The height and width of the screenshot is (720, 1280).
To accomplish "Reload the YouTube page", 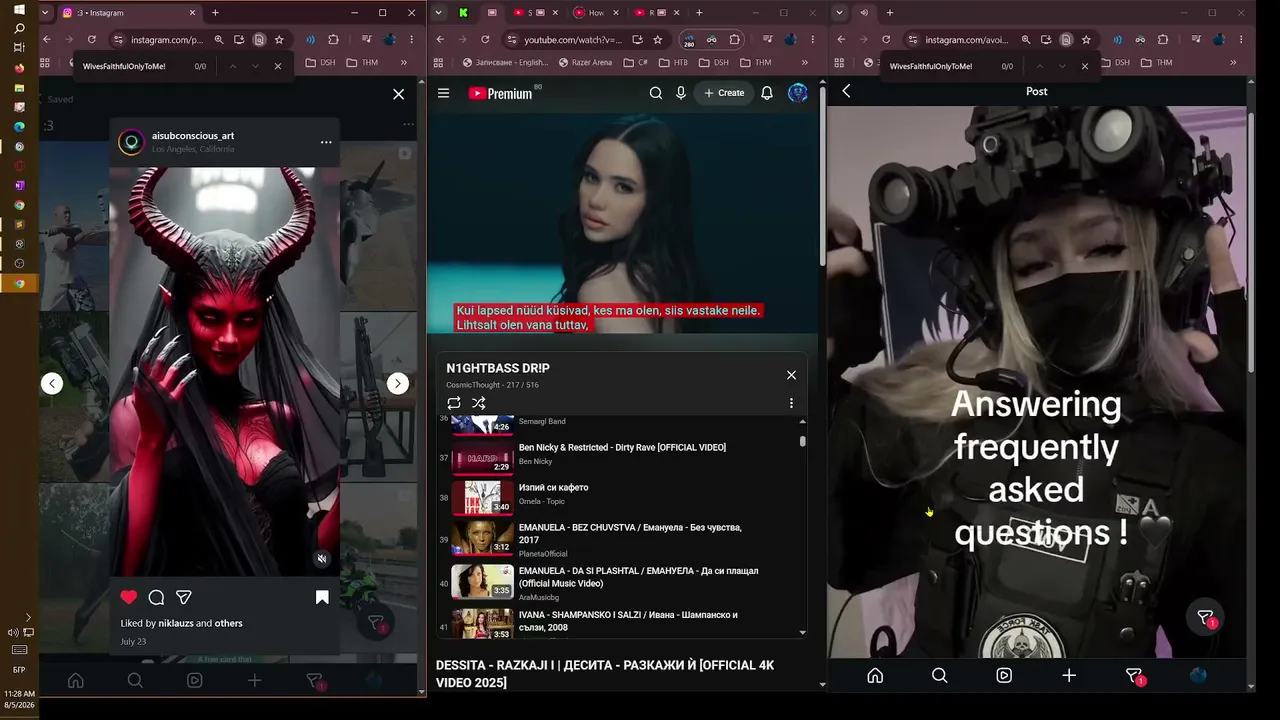I will 485,40.
